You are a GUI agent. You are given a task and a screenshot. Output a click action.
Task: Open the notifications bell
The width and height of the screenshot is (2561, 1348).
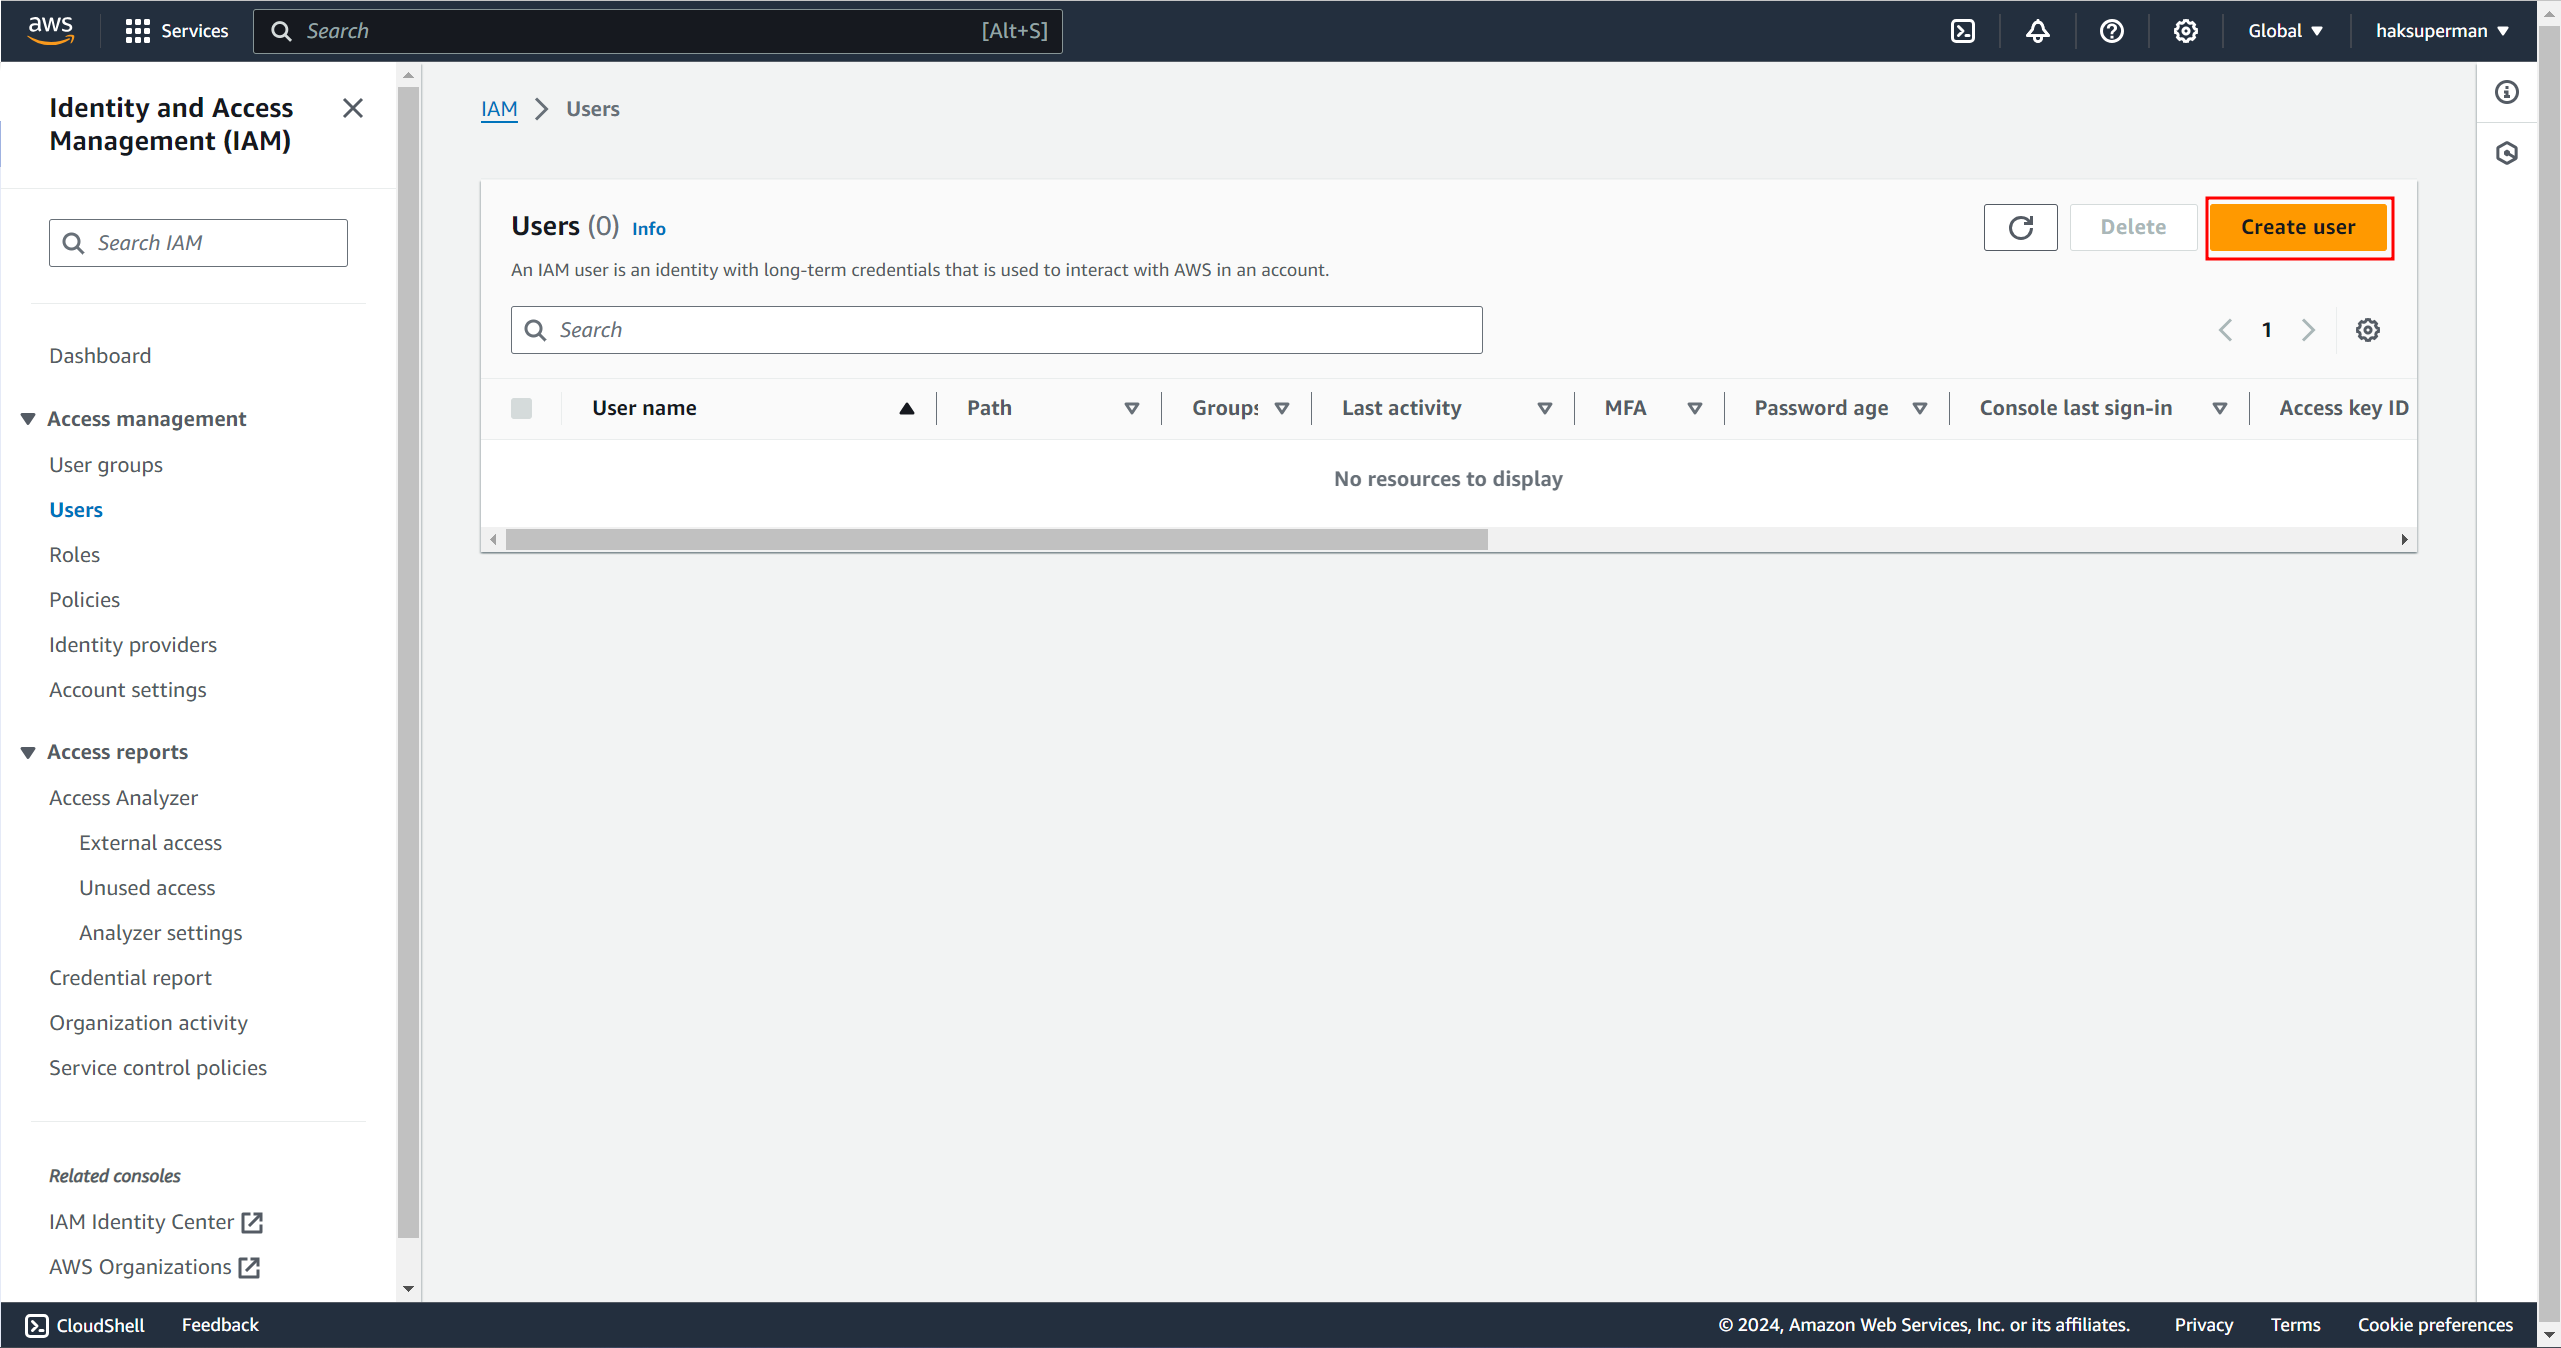(x=2037, y=31)
